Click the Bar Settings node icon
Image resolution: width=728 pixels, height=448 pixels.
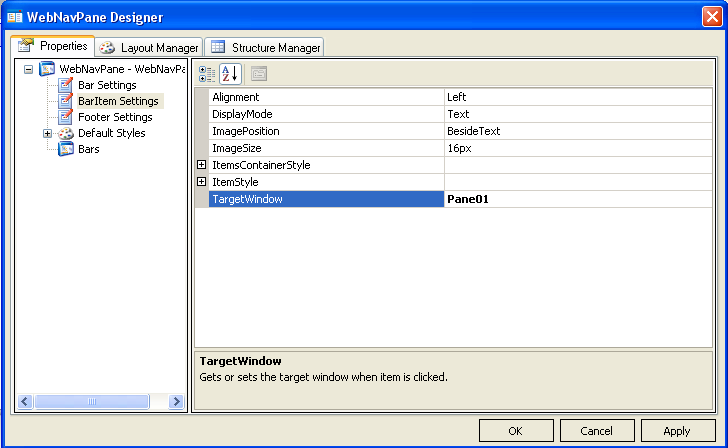(66, 85)
